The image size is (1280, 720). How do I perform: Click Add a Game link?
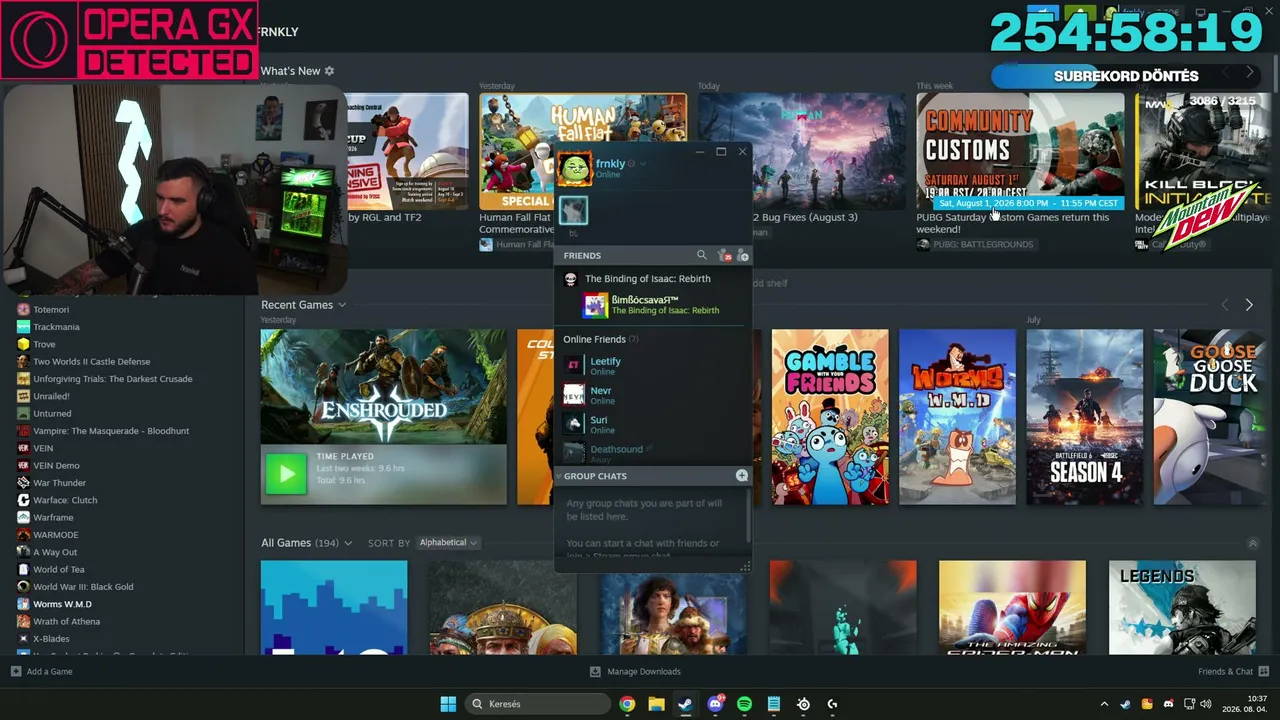49,672
